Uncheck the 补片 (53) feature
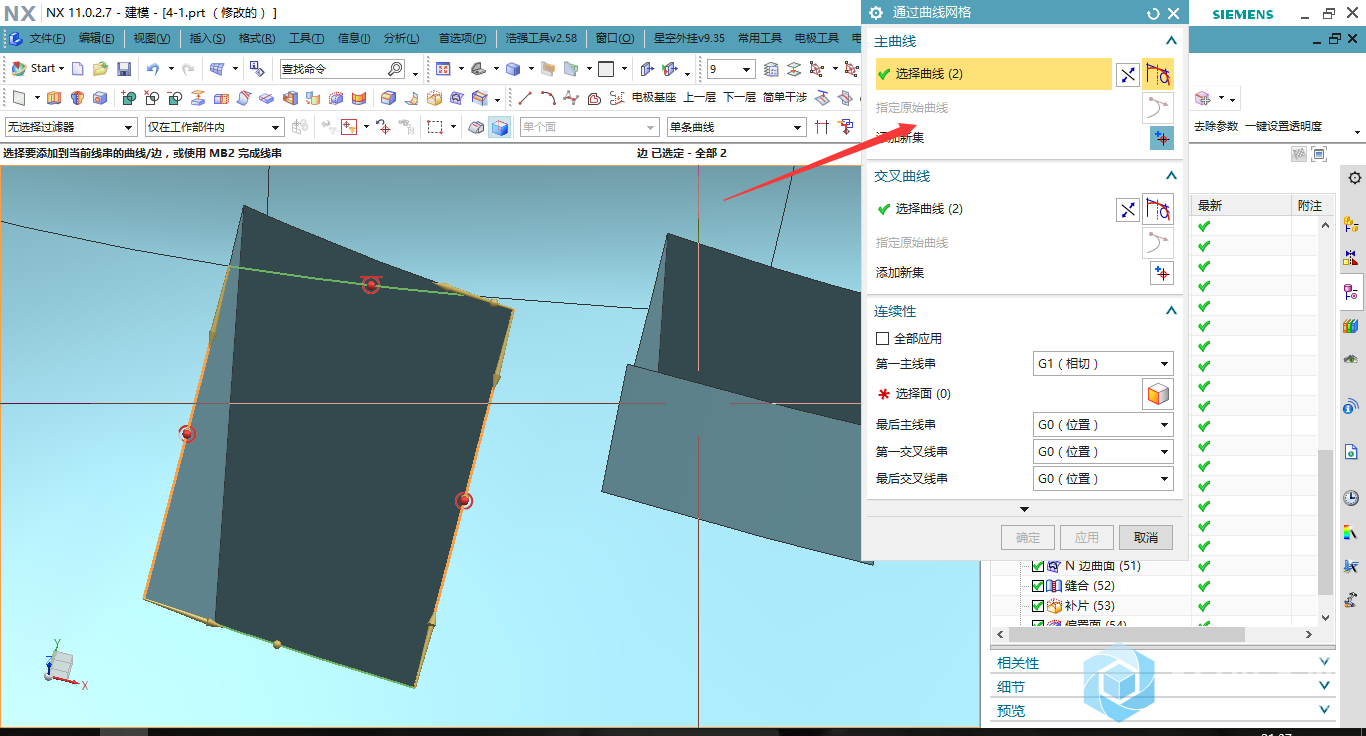 1037,606
